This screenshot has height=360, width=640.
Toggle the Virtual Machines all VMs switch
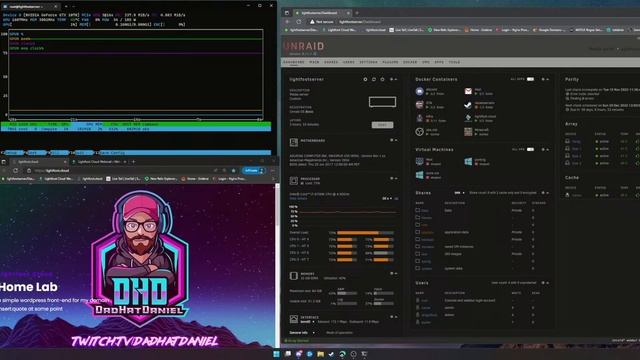[530, 149]
